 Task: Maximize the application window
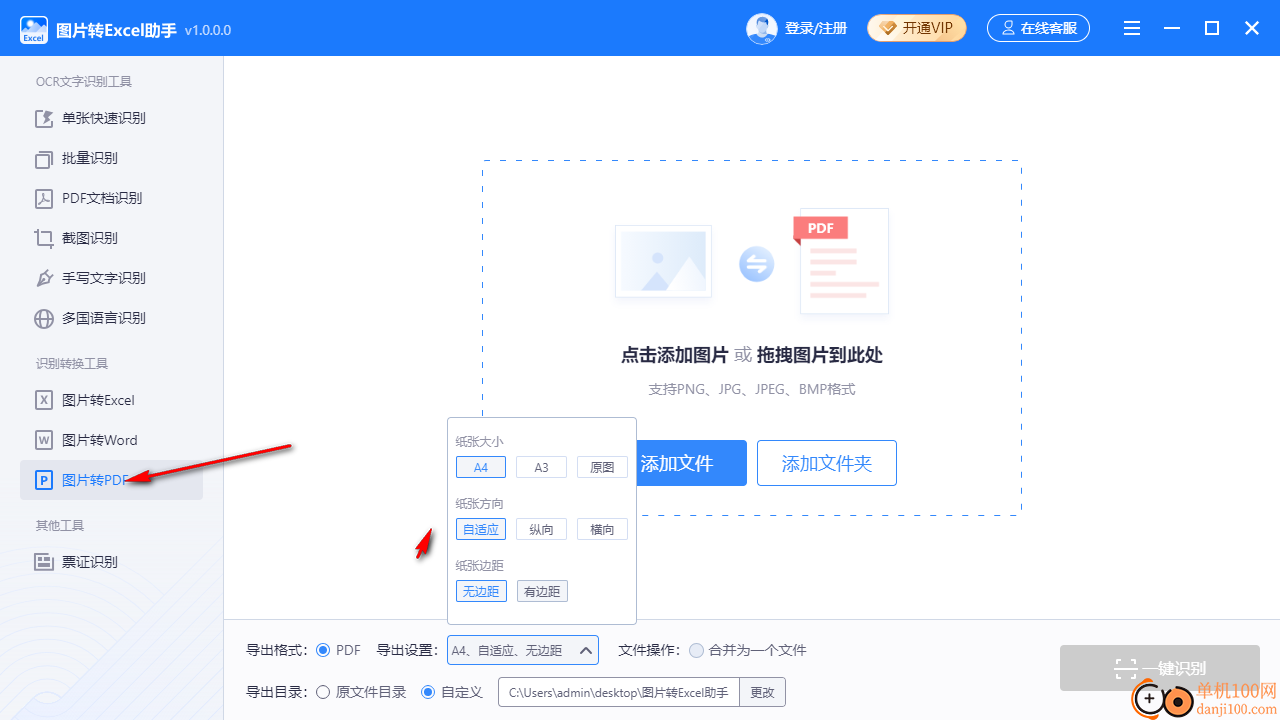coord(1212,29)
